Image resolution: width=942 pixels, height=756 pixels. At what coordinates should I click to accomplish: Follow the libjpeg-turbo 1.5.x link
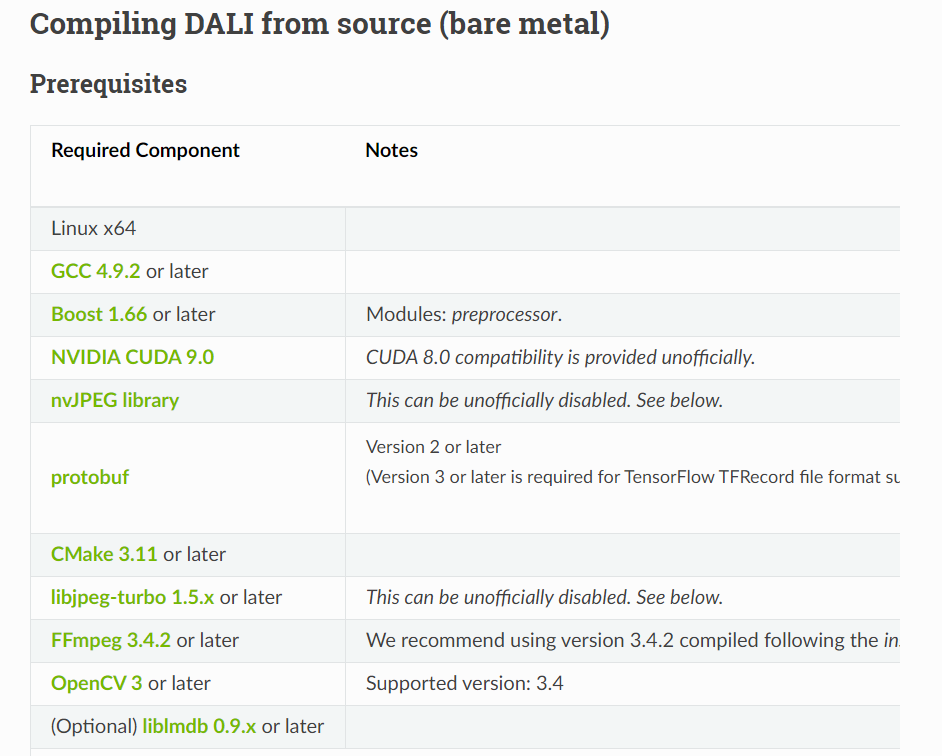pos(132,597)
